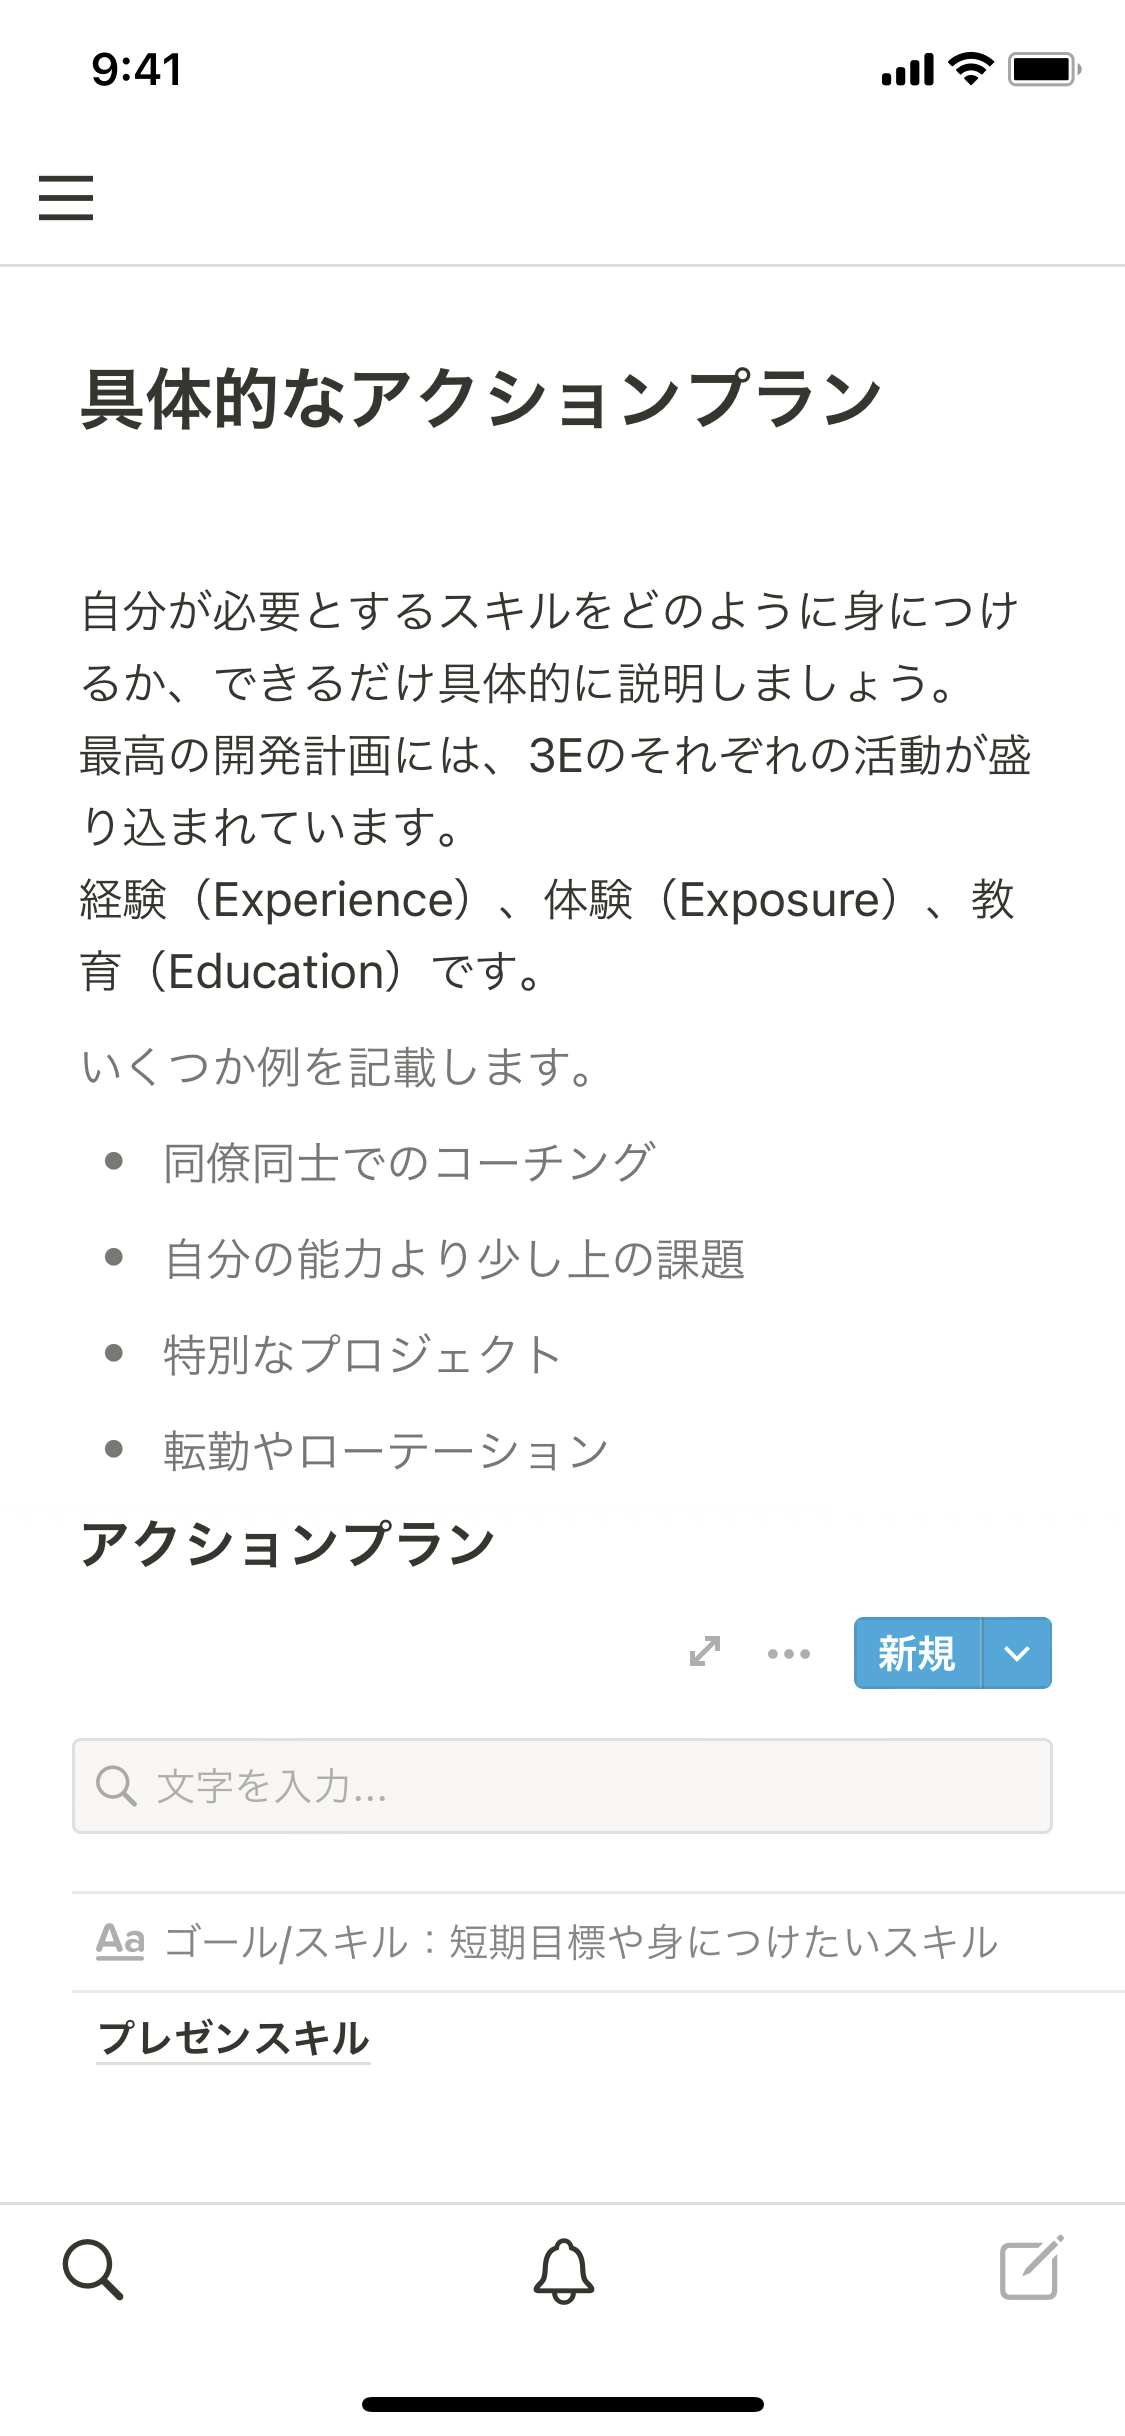Tap the アクションプラン database heading
Screen dimensions: 1125x2436
[288, 1543]
